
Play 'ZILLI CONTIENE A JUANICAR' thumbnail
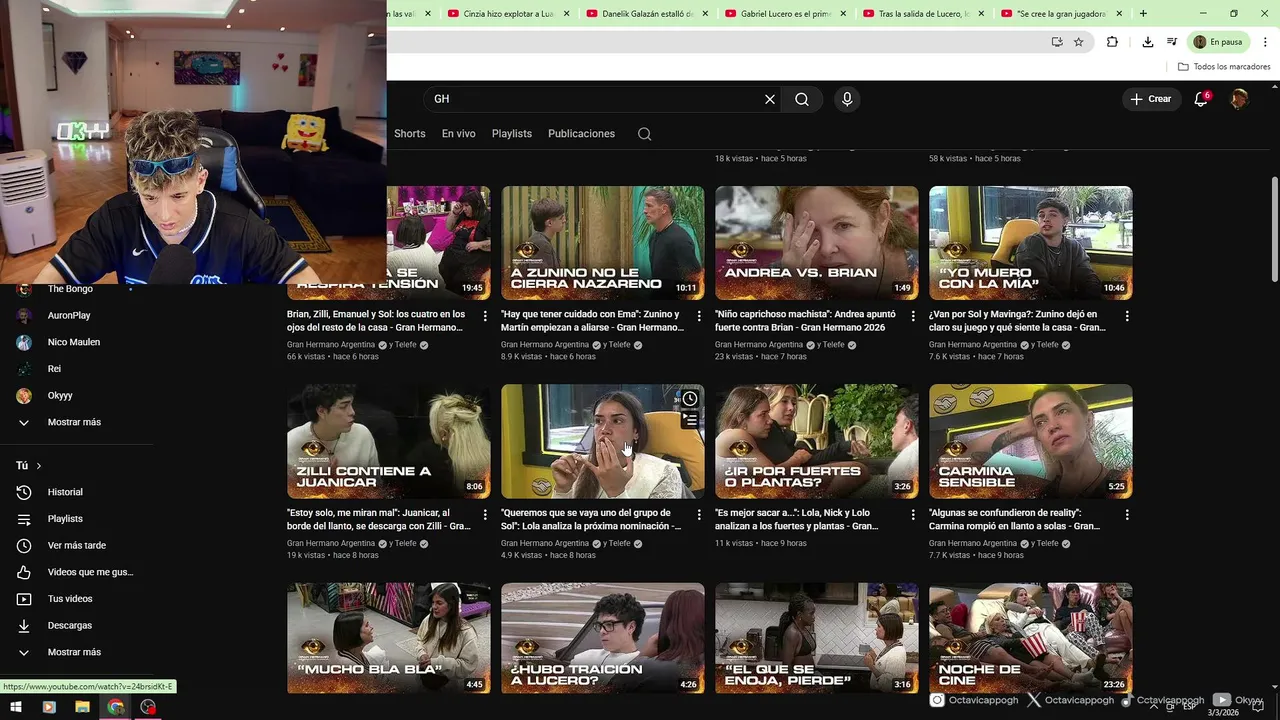389,441
